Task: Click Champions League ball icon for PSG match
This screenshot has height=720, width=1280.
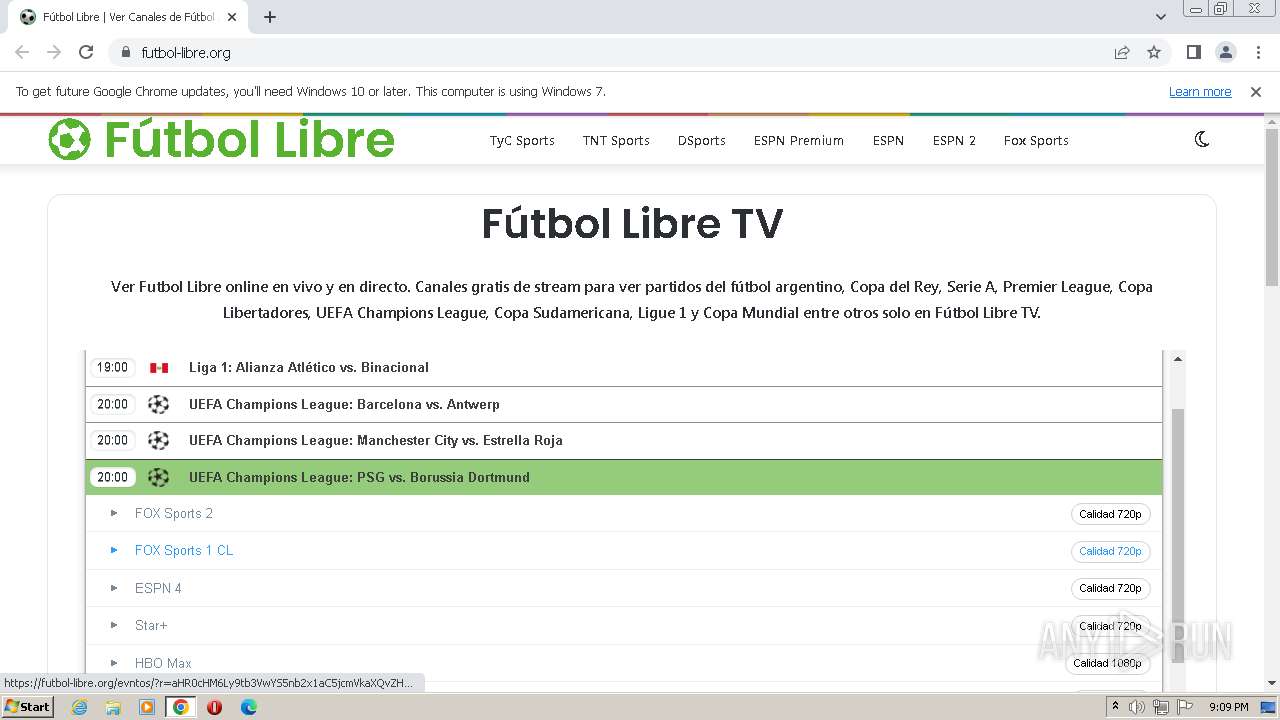Action: click(158, 477)
